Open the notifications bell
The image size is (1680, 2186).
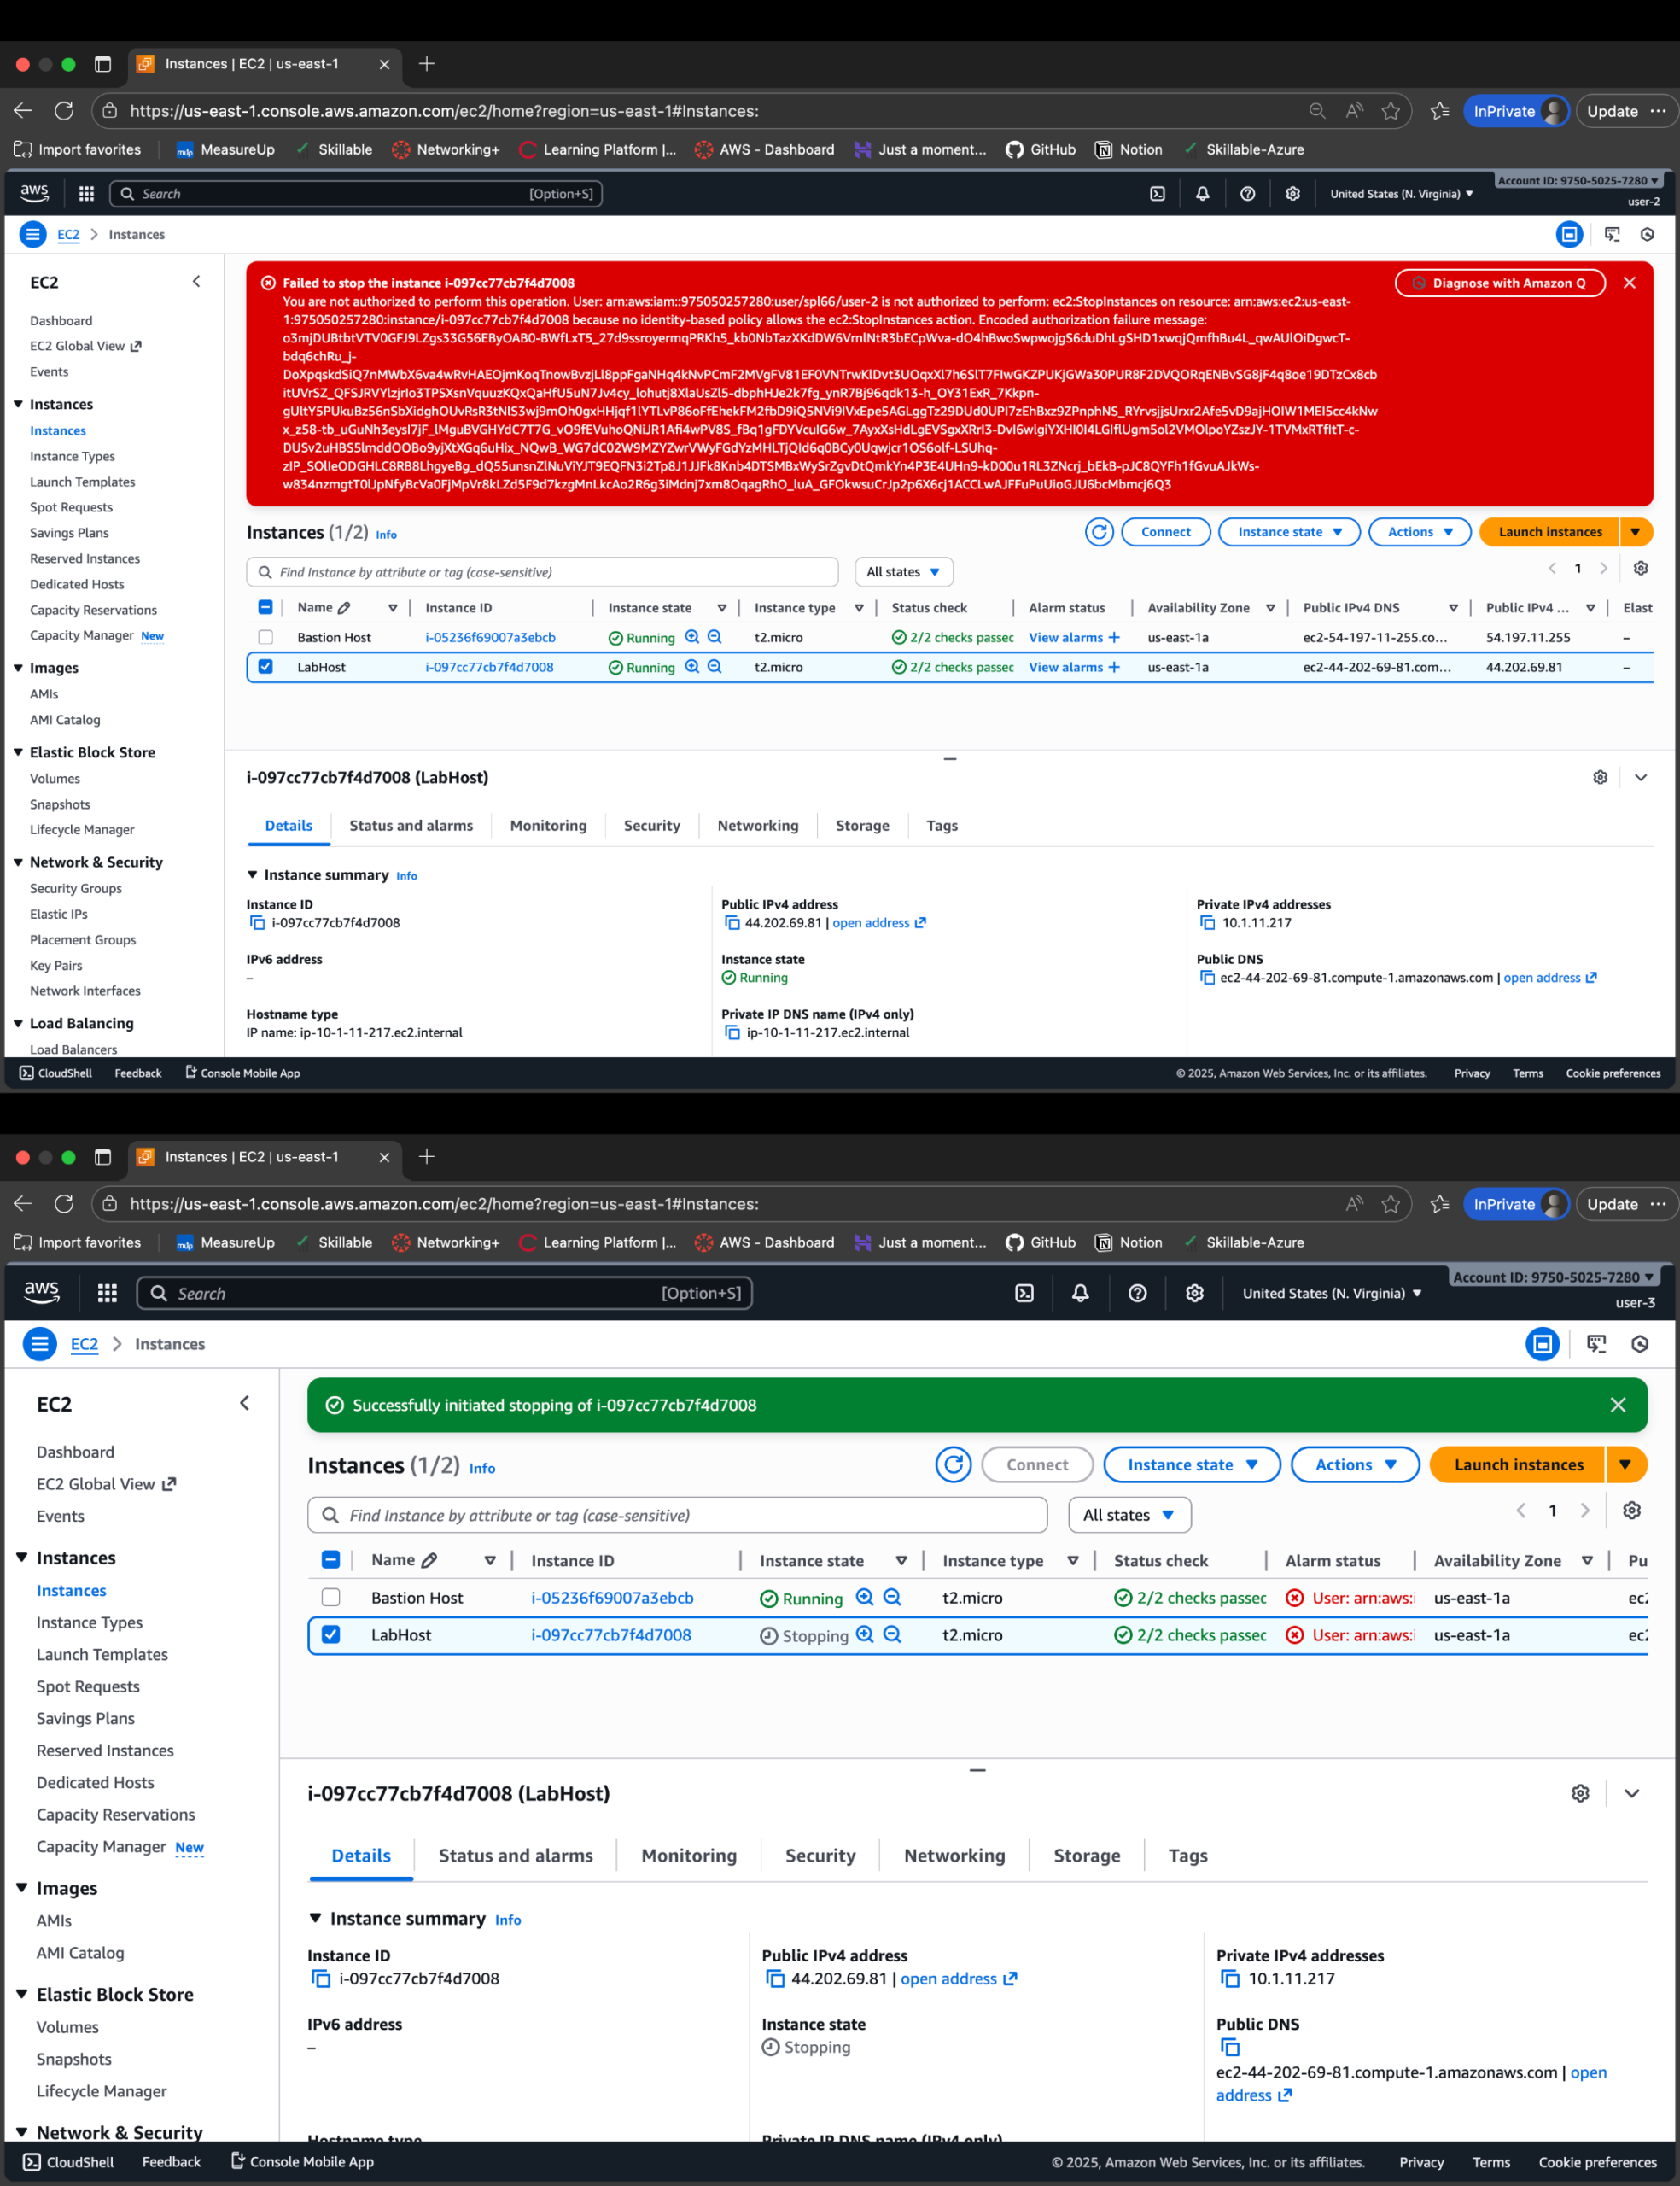[x=1203, y=193]
